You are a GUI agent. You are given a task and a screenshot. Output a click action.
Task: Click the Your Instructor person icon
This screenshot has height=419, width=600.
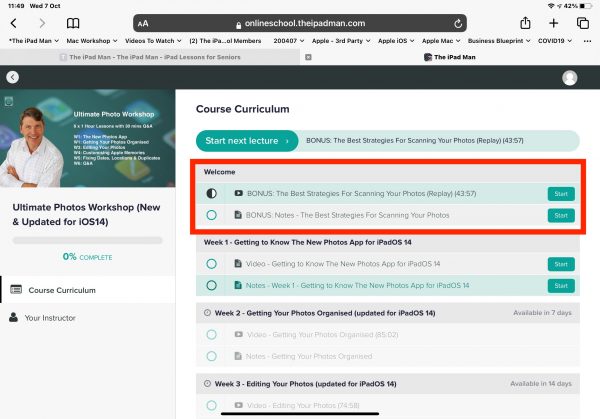click(13, 317)
